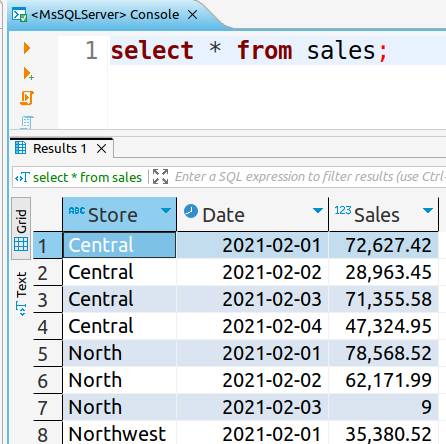Select row number 5 header

48,353
